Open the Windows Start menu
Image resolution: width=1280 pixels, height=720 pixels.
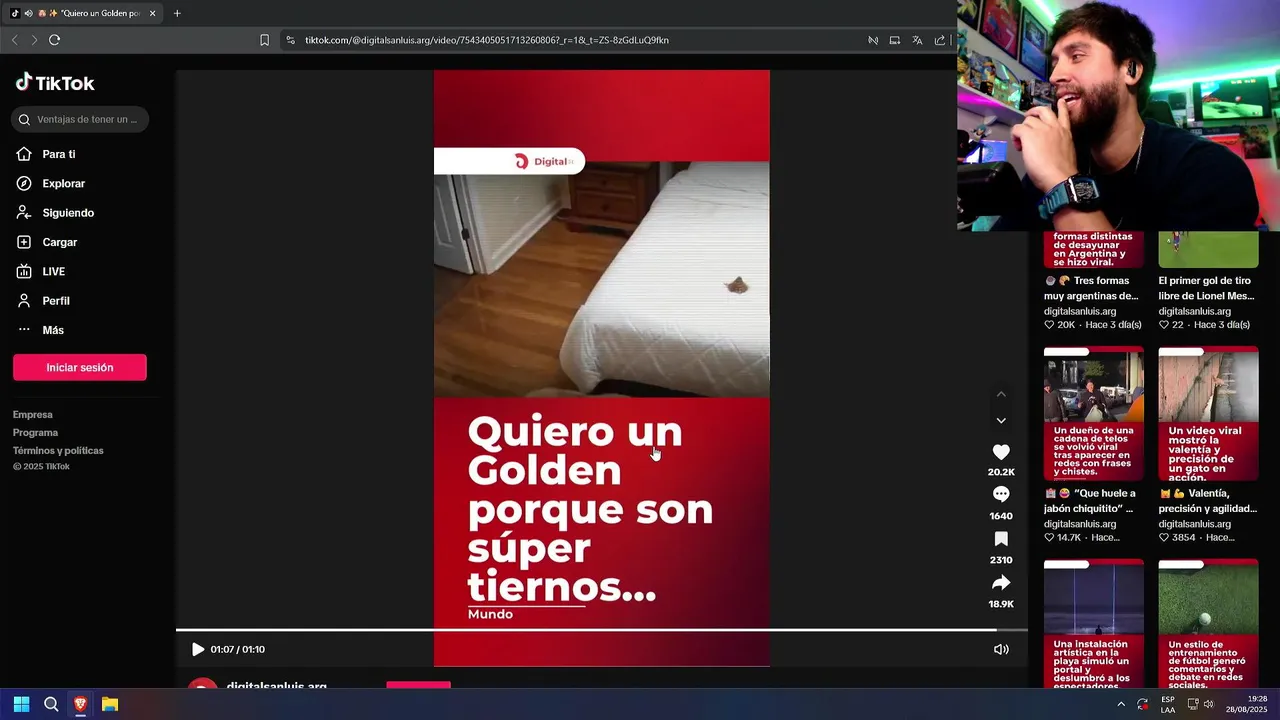pyautogui.click(x=21, y=704)
